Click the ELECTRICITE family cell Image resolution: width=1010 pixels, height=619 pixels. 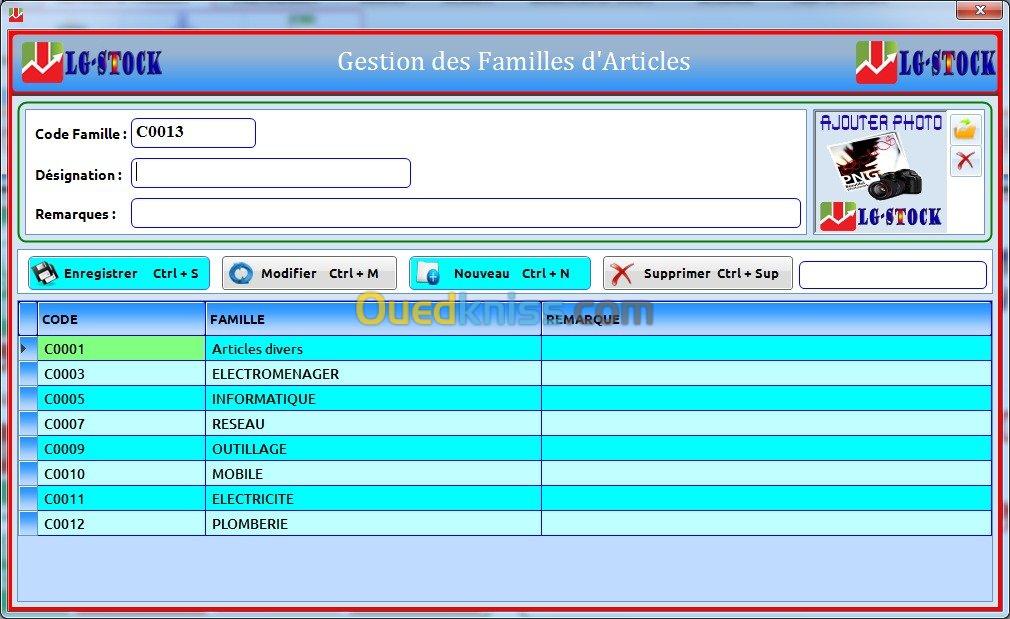click(373, 499)
